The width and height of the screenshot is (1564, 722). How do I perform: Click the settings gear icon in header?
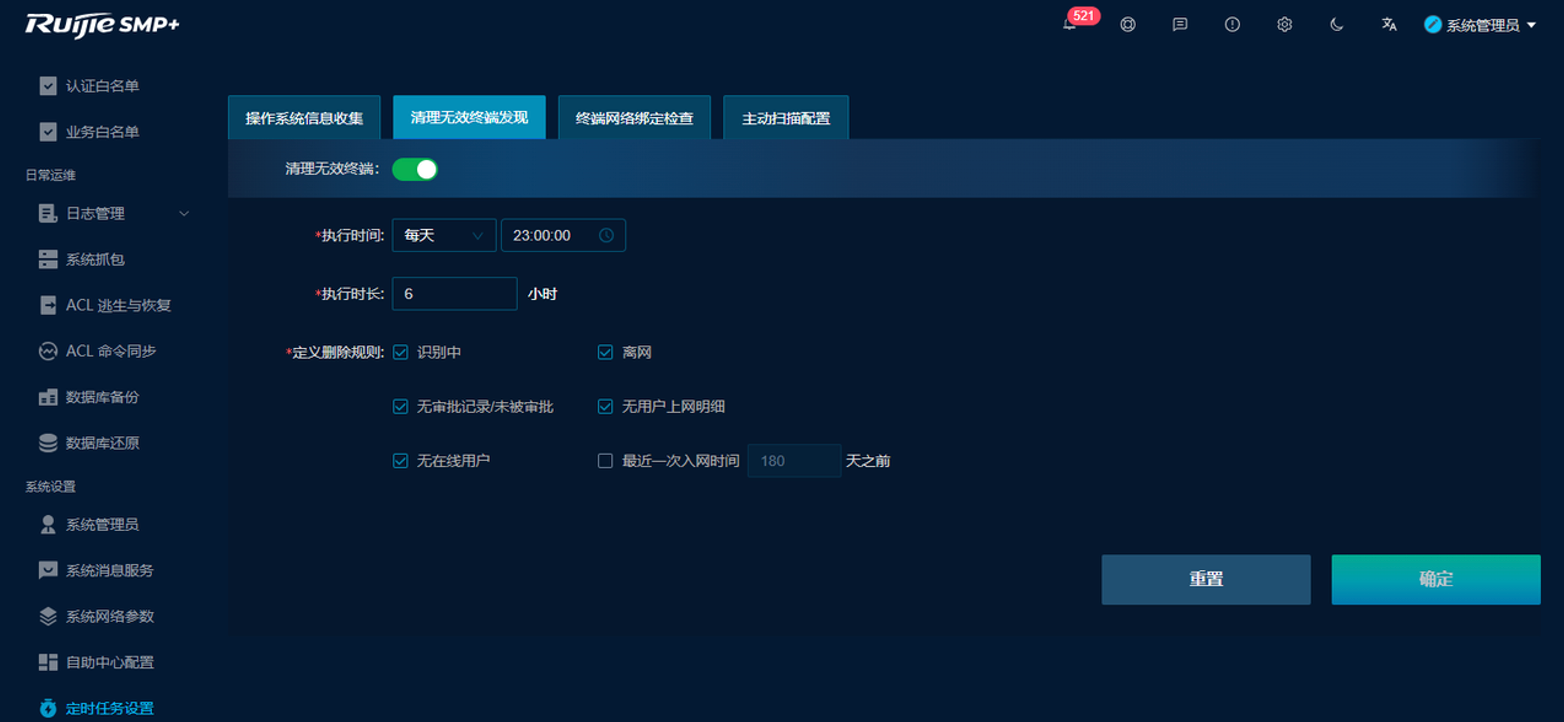[x=1285, y=25]
